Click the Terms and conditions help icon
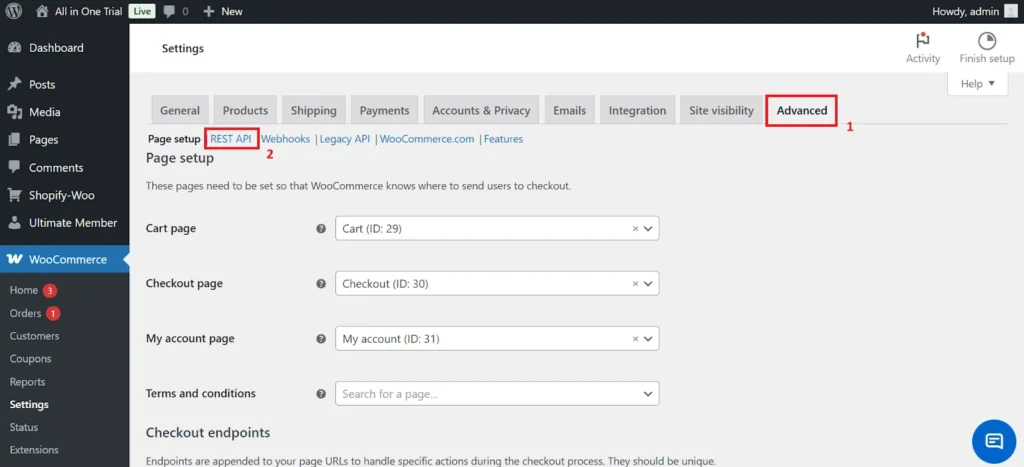 pos(321,394)
